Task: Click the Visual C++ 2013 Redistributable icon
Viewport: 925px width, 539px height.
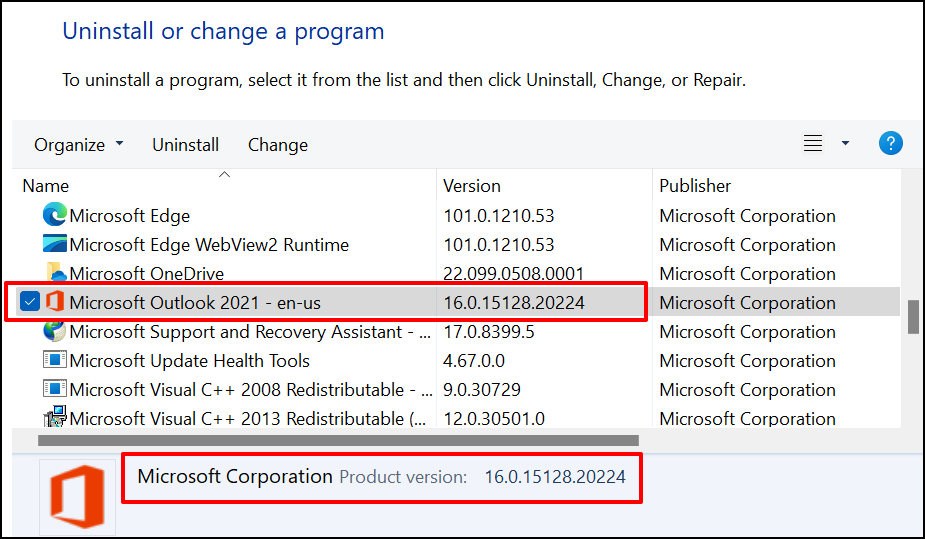Action: click(x=54, y=417)
